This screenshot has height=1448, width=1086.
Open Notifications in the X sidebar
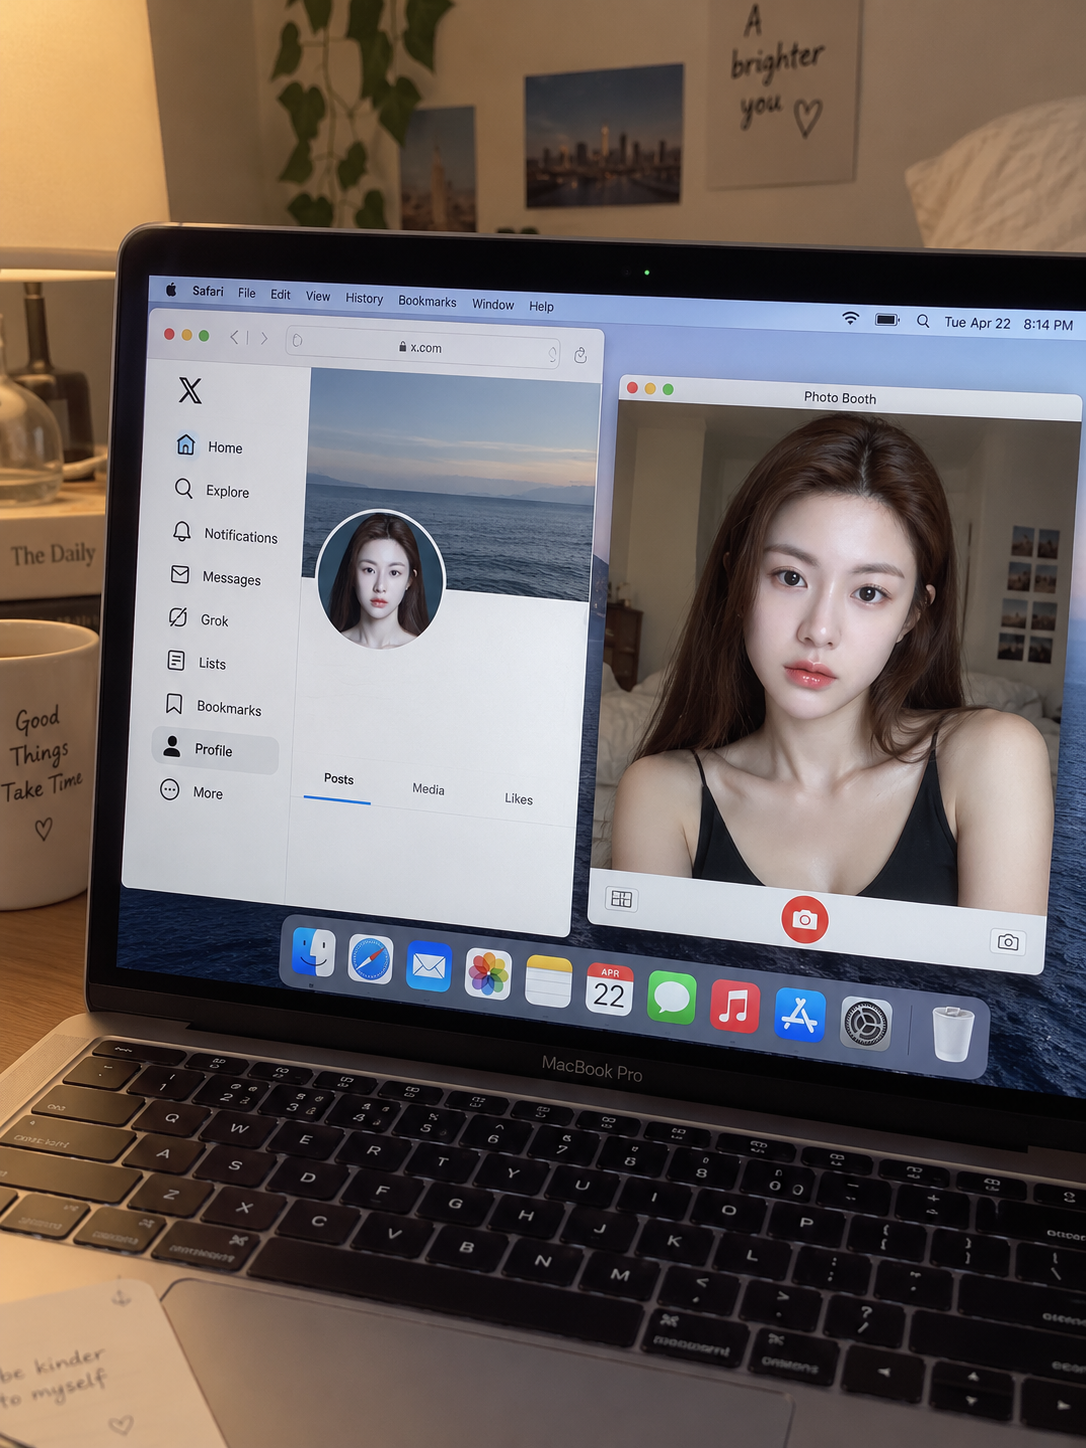click(225, 534)
